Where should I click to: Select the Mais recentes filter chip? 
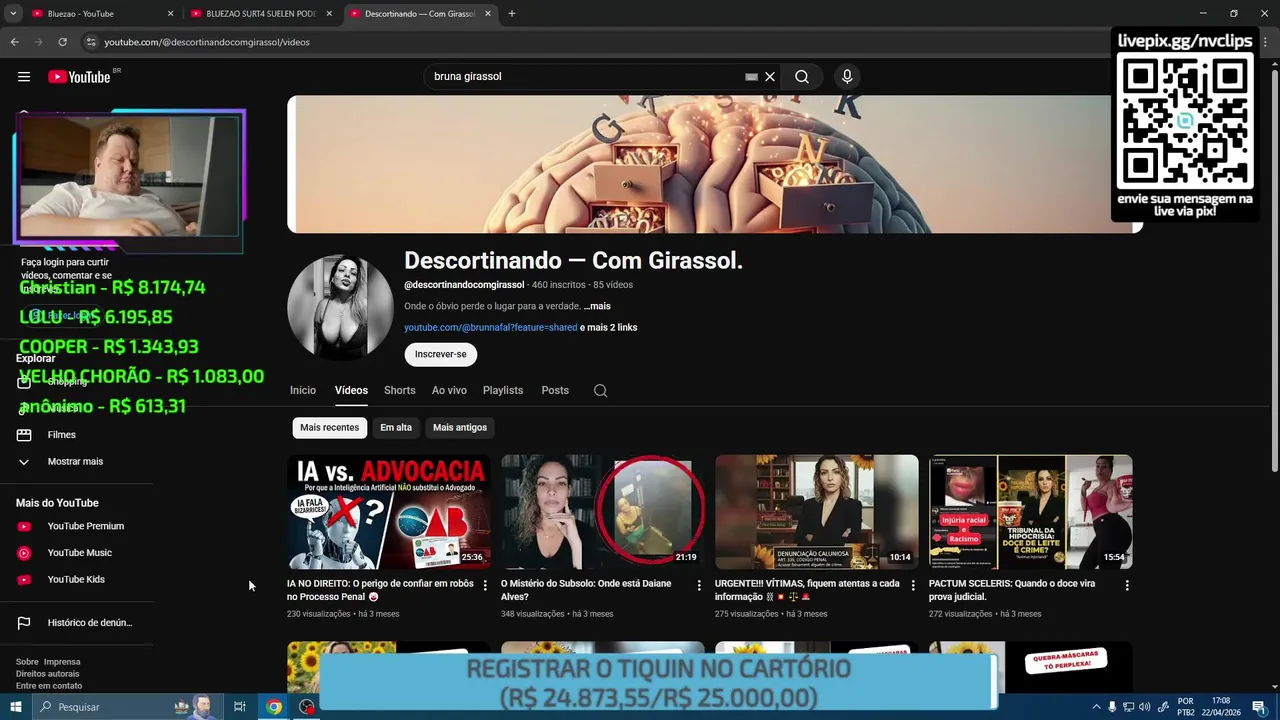[329, 428]
